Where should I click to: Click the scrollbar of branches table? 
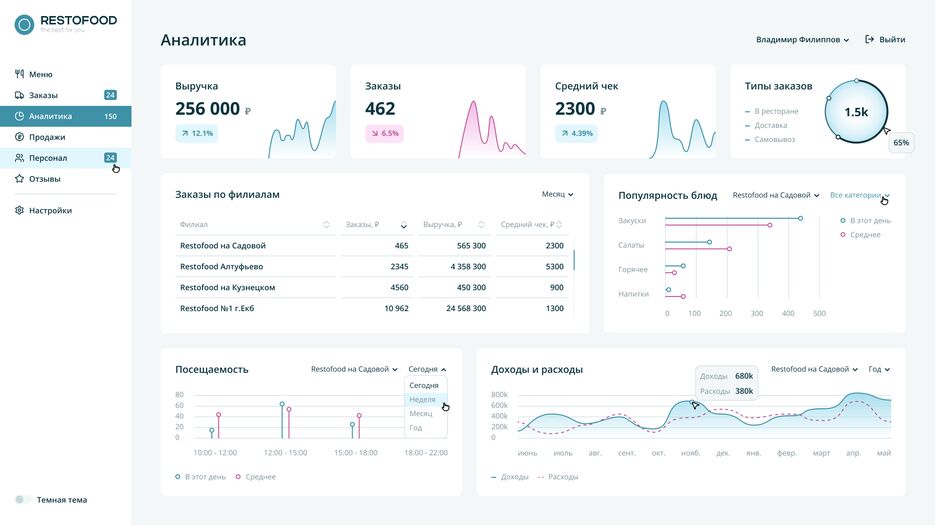point(574,260)
